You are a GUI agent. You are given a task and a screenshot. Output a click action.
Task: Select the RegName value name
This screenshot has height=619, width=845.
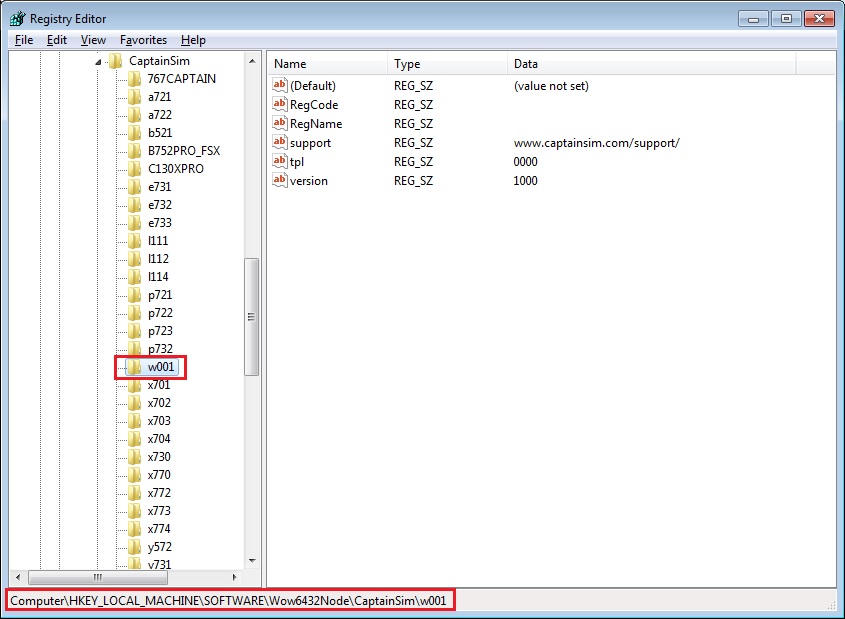tap(316, 124)
